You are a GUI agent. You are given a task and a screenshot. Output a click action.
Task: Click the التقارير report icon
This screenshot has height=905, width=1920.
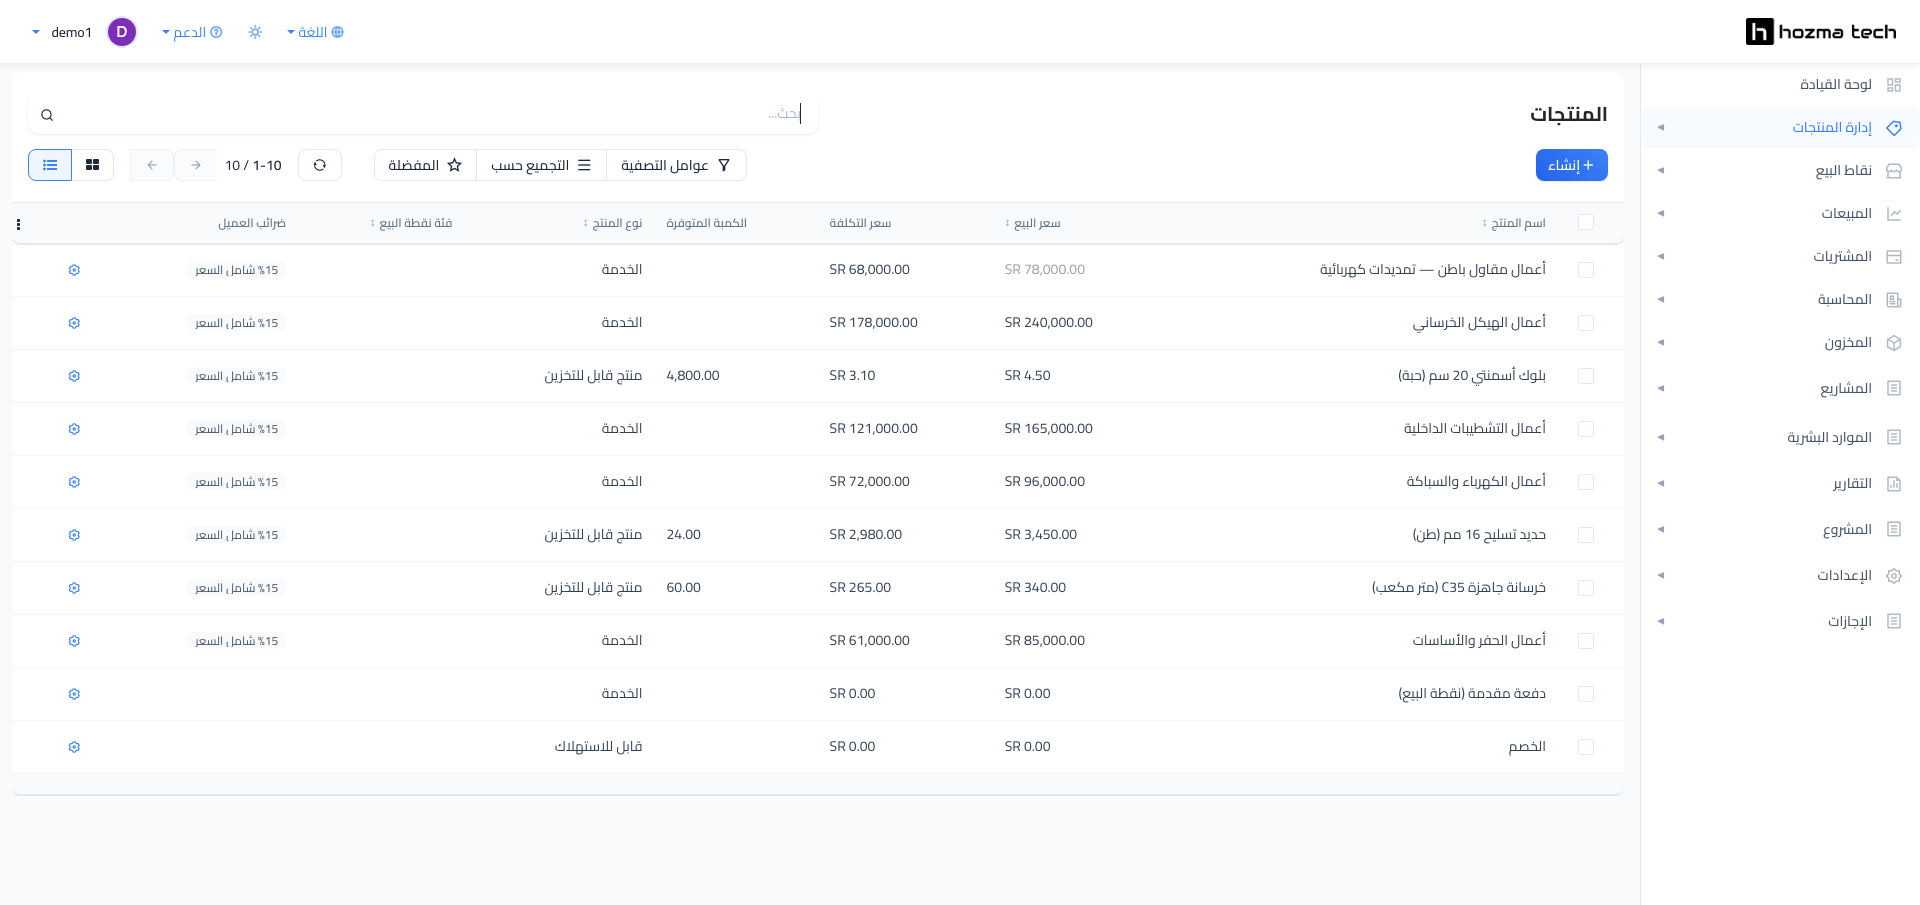1893,484
